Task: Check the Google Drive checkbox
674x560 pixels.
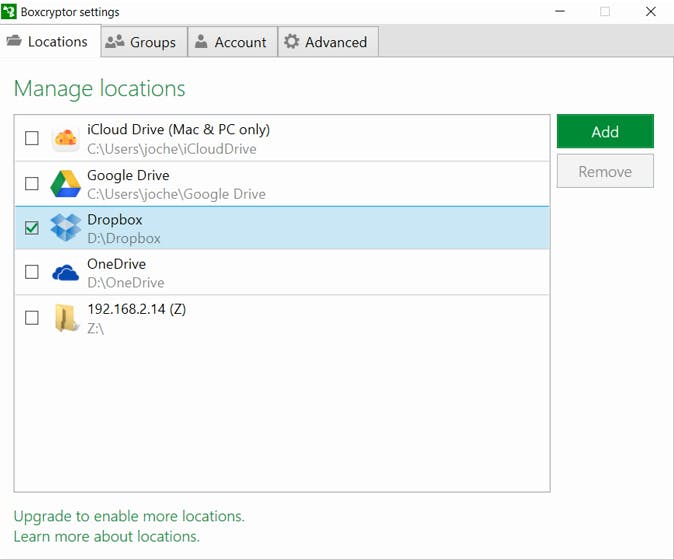Action: point(32,183)
